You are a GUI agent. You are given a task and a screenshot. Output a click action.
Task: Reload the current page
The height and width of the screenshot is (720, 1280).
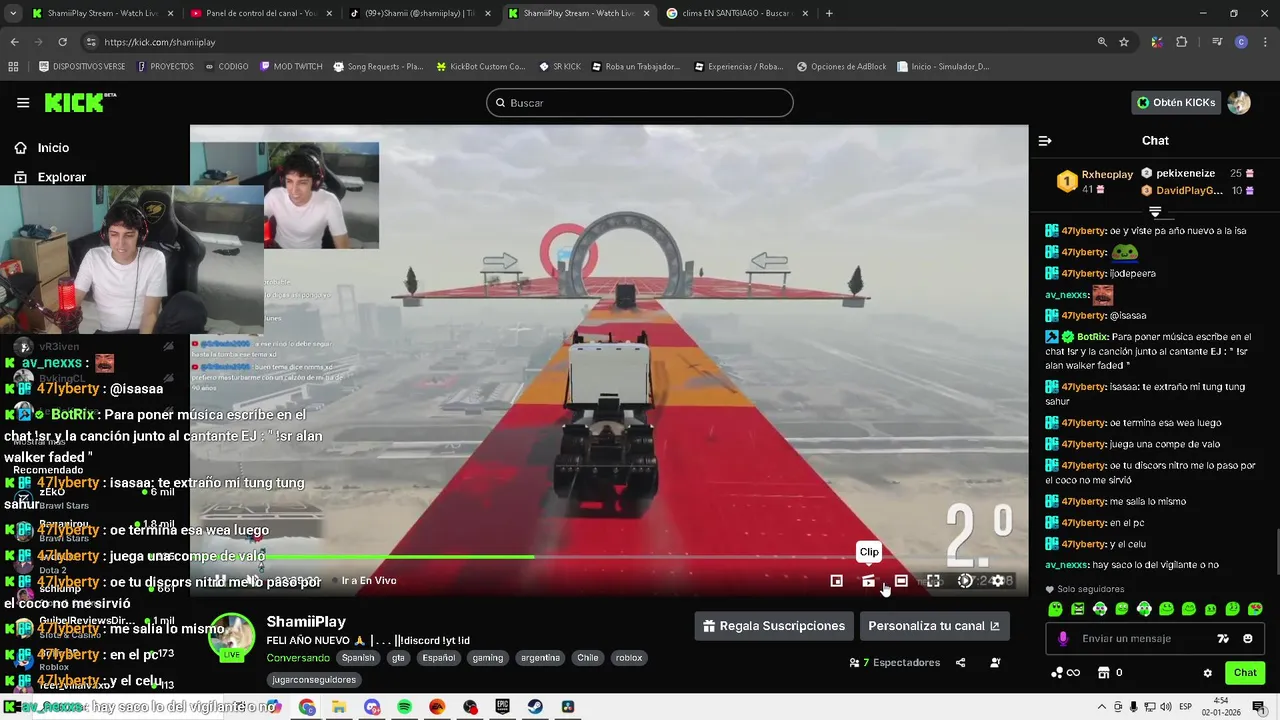coord(62,42)
